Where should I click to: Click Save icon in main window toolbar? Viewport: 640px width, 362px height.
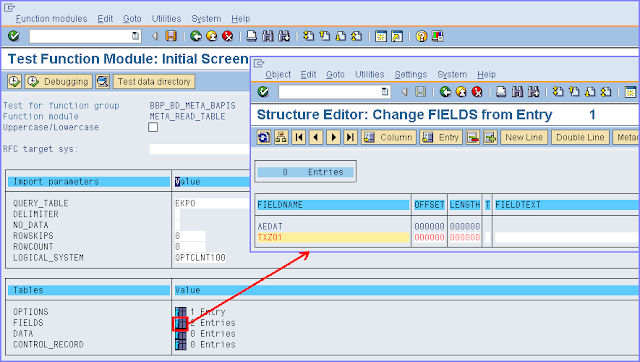(x=171, y=36)
